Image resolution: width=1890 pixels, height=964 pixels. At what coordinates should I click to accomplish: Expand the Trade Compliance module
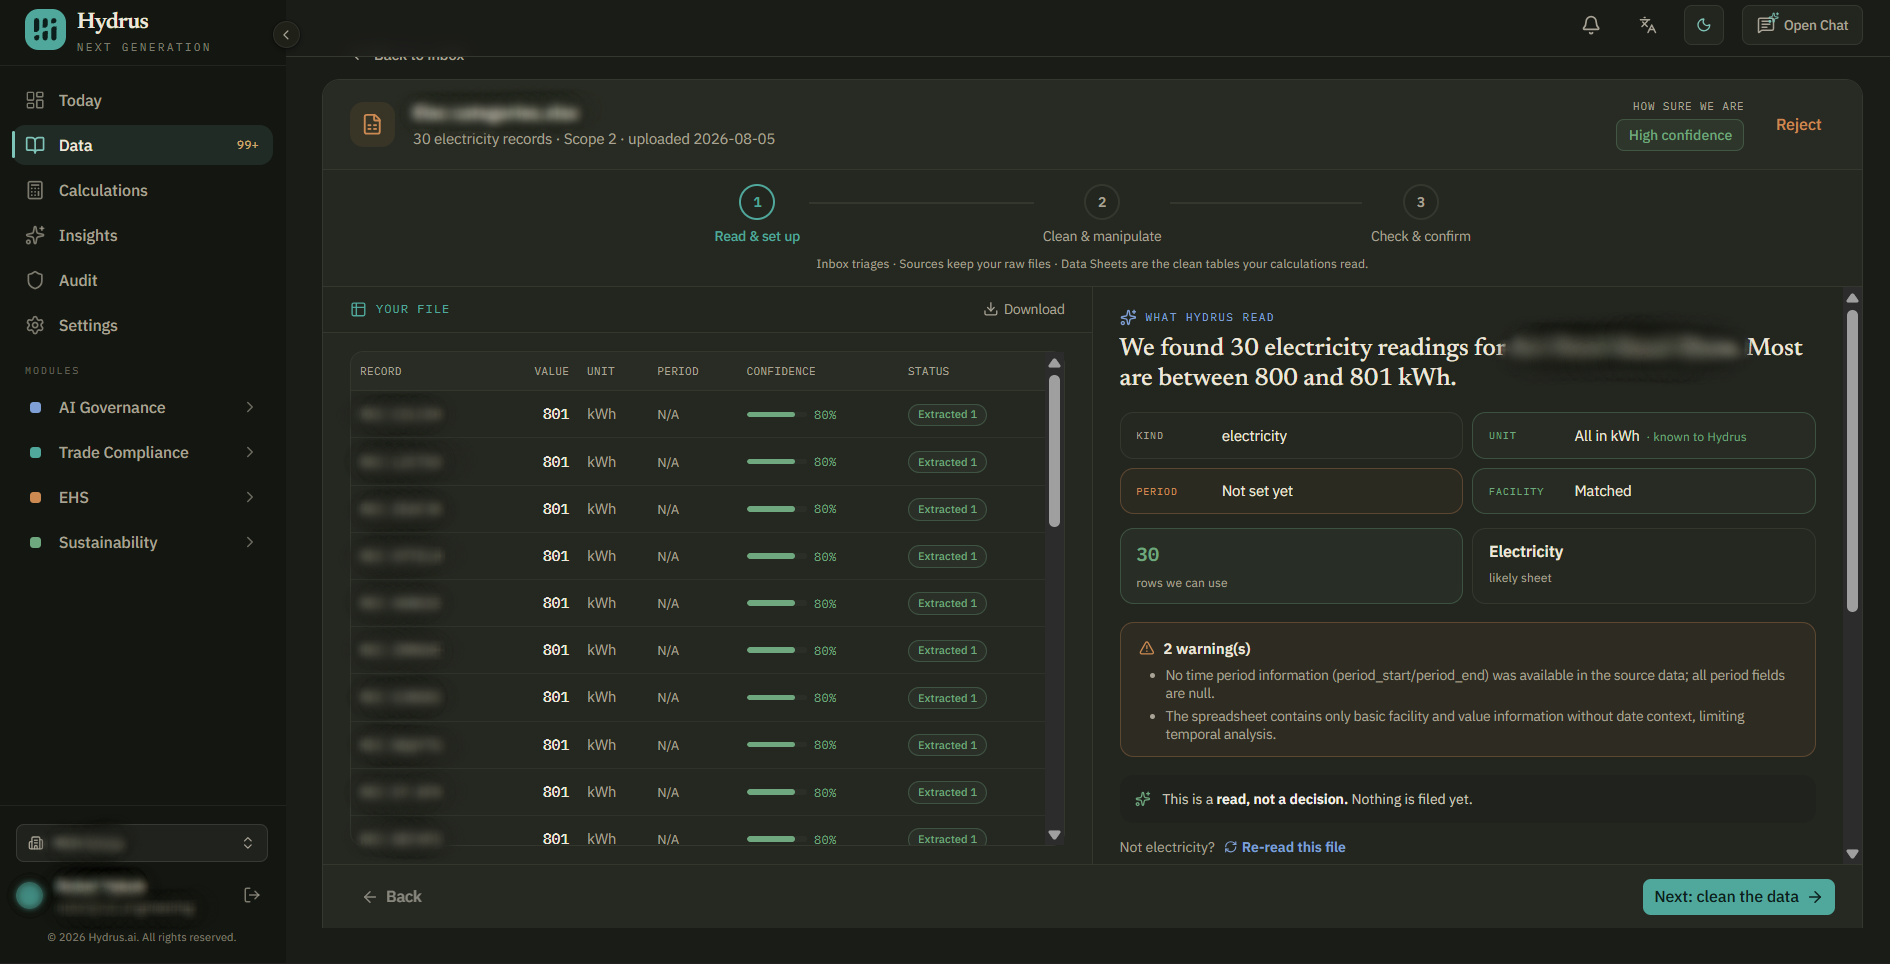point(142,452)
